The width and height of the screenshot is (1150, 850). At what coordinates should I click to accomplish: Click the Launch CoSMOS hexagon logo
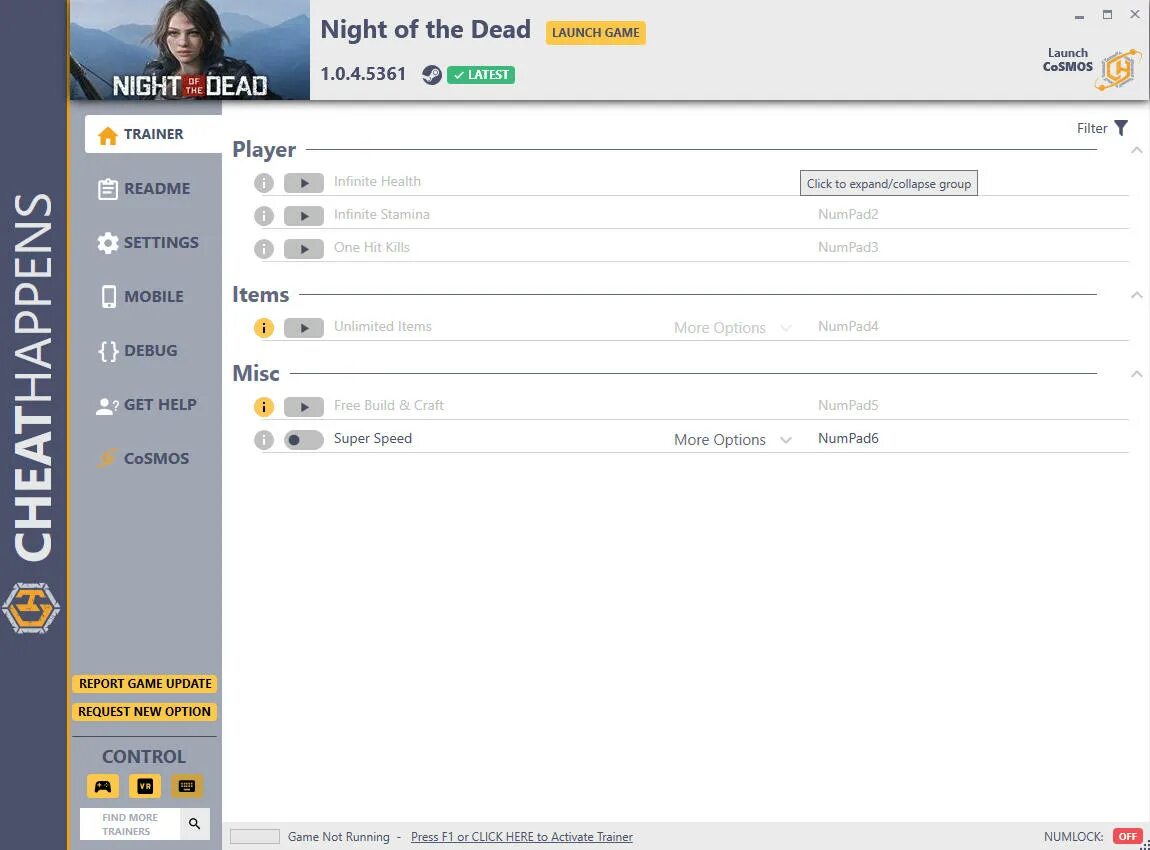(1118, 70)
